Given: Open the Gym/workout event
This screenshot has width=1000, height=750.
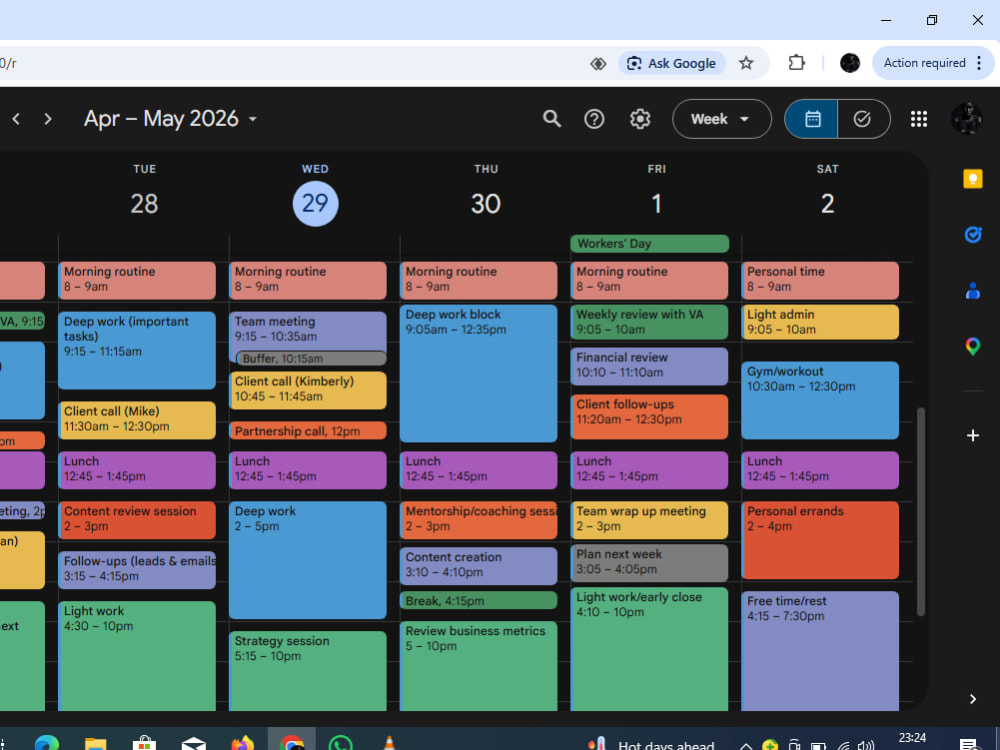Looking at the screenshot, I should point(820,401).
